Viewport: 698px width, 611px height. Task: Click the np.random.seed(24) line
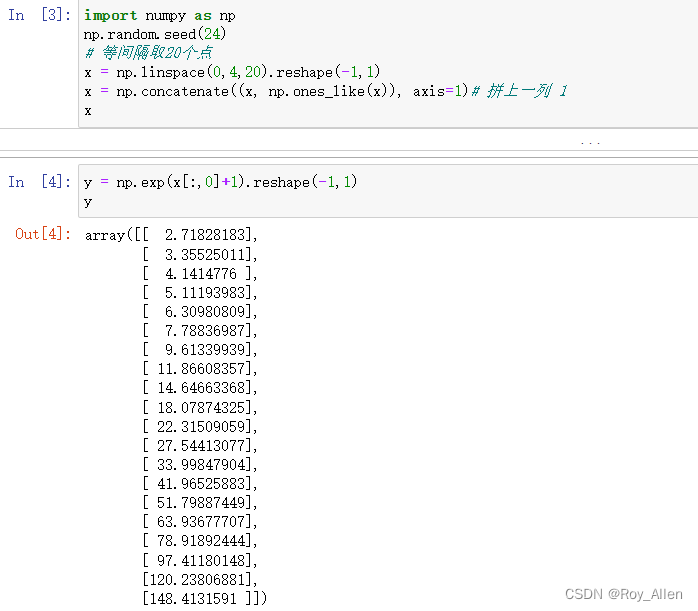pyautogui.click(x=155, y=34)
